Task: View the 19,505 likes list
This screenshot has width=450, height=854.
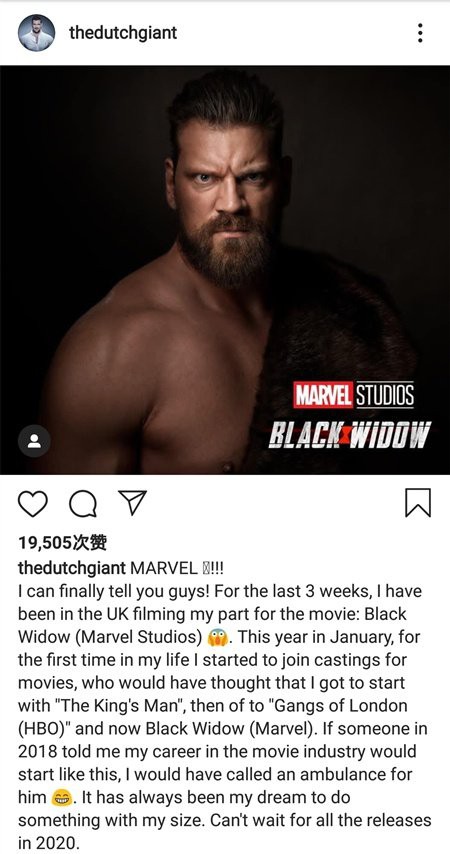Action: tap(62, 542)
